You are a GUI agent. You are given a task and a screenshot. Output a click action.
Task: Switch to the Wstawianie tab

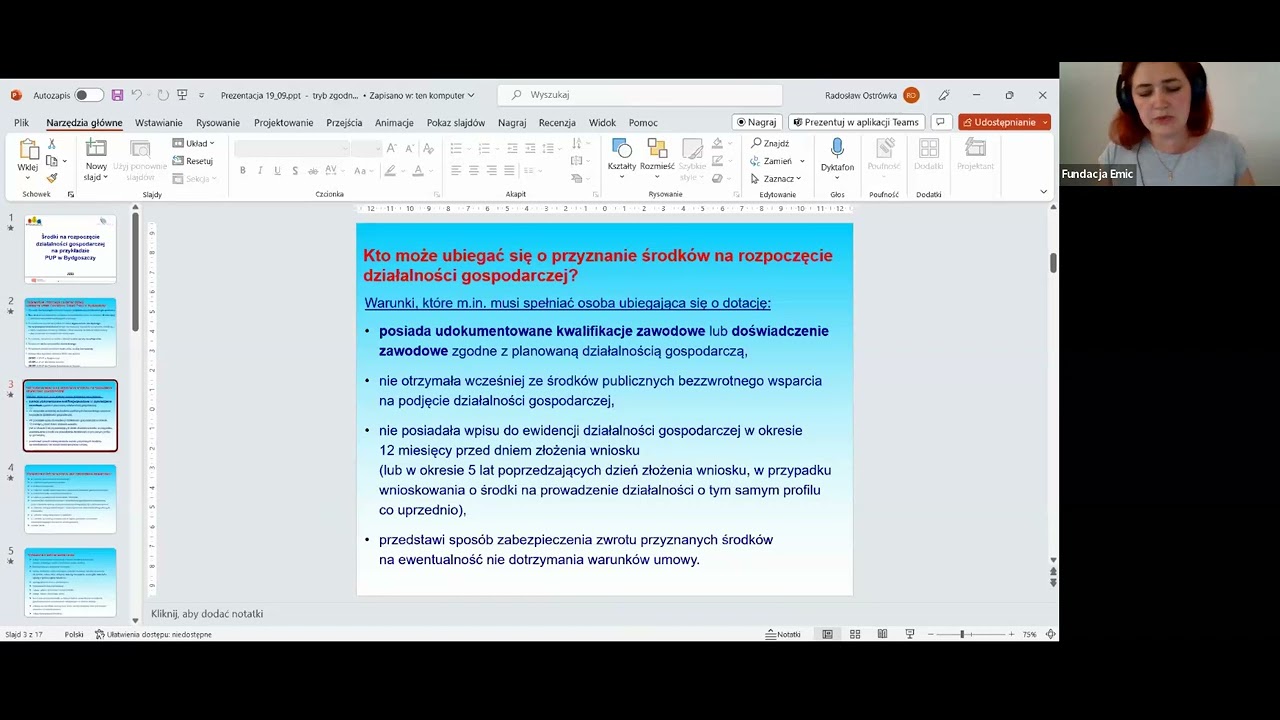point(158,123)
